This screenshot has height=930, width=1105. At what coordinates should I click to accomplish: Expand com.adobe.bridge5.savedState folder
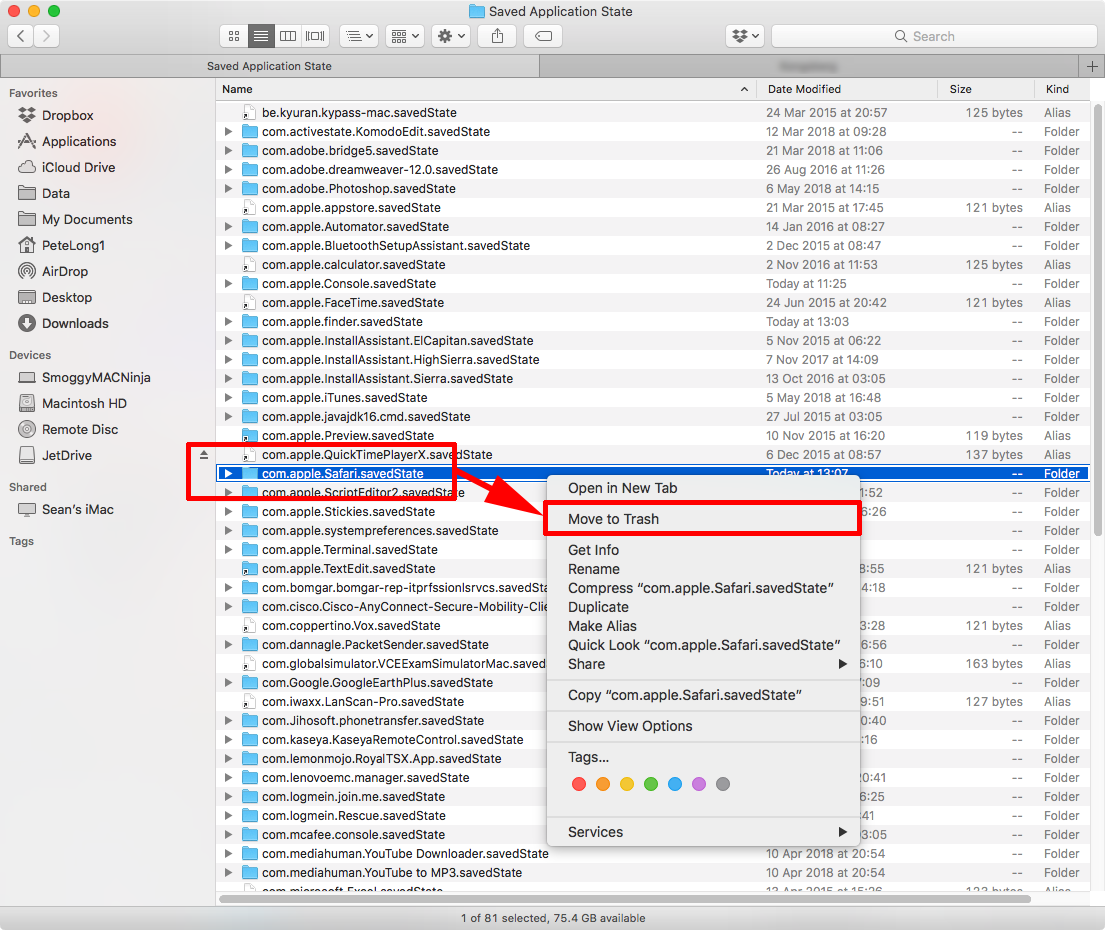click(228, 151)
